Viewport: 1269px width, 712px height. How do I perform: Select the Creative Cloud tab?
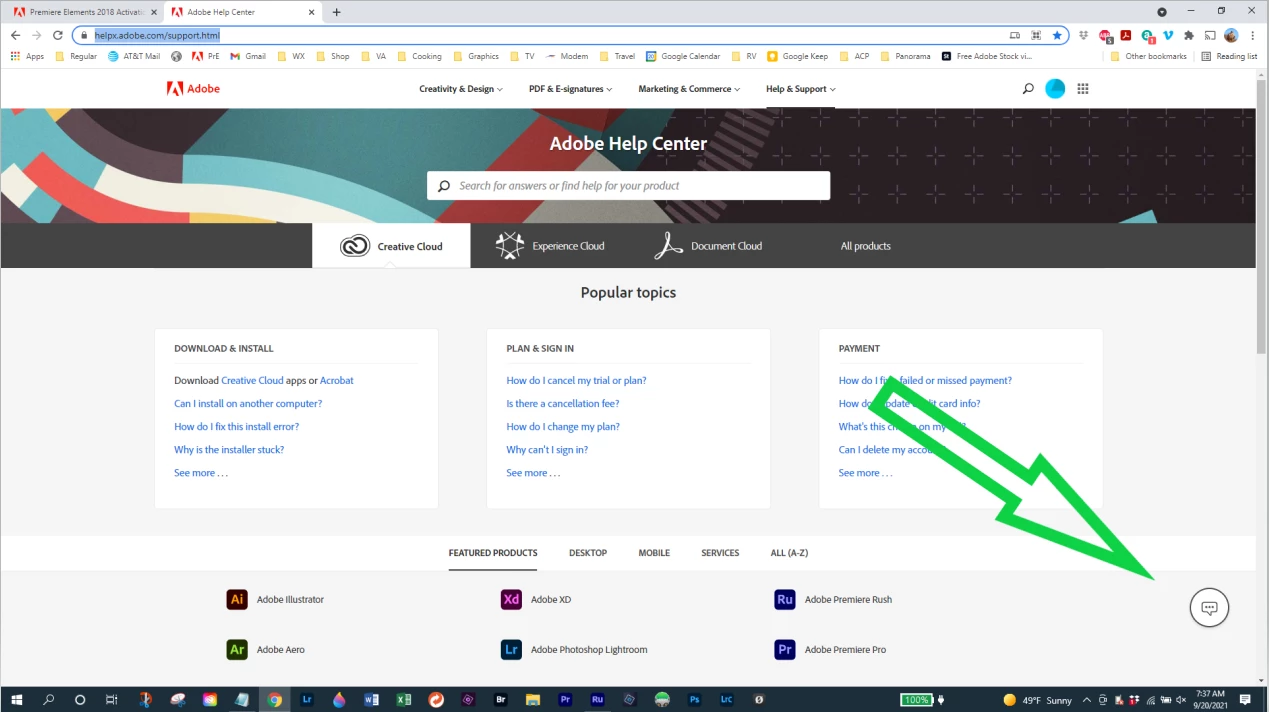[391, 246]
